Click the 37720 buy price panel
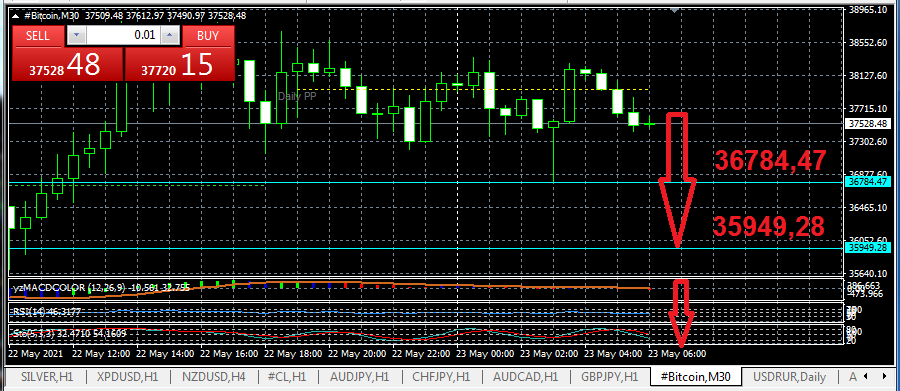This screenshot has width=900, height=391. point(180,64)
